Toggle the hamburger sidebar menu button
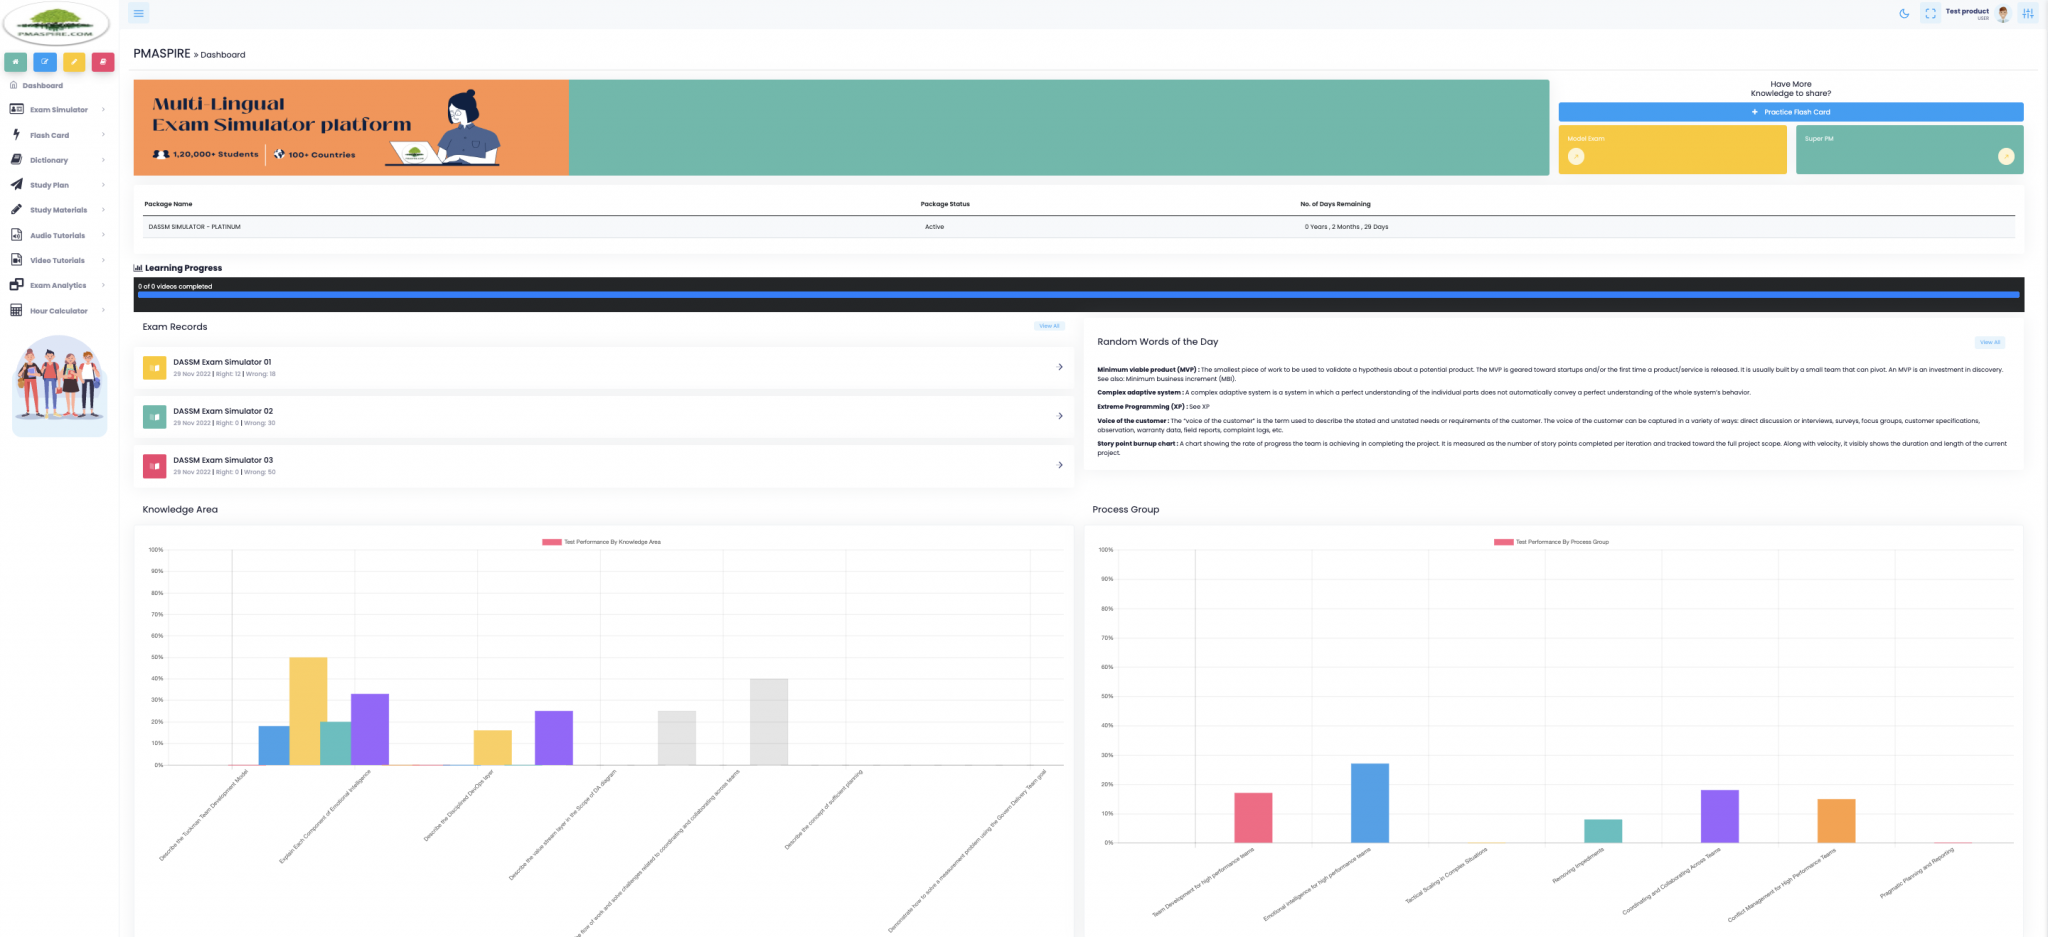Image resolution: width=2048 pixels, height=937 pixels. pyautogui.click(x=139, y=13)
